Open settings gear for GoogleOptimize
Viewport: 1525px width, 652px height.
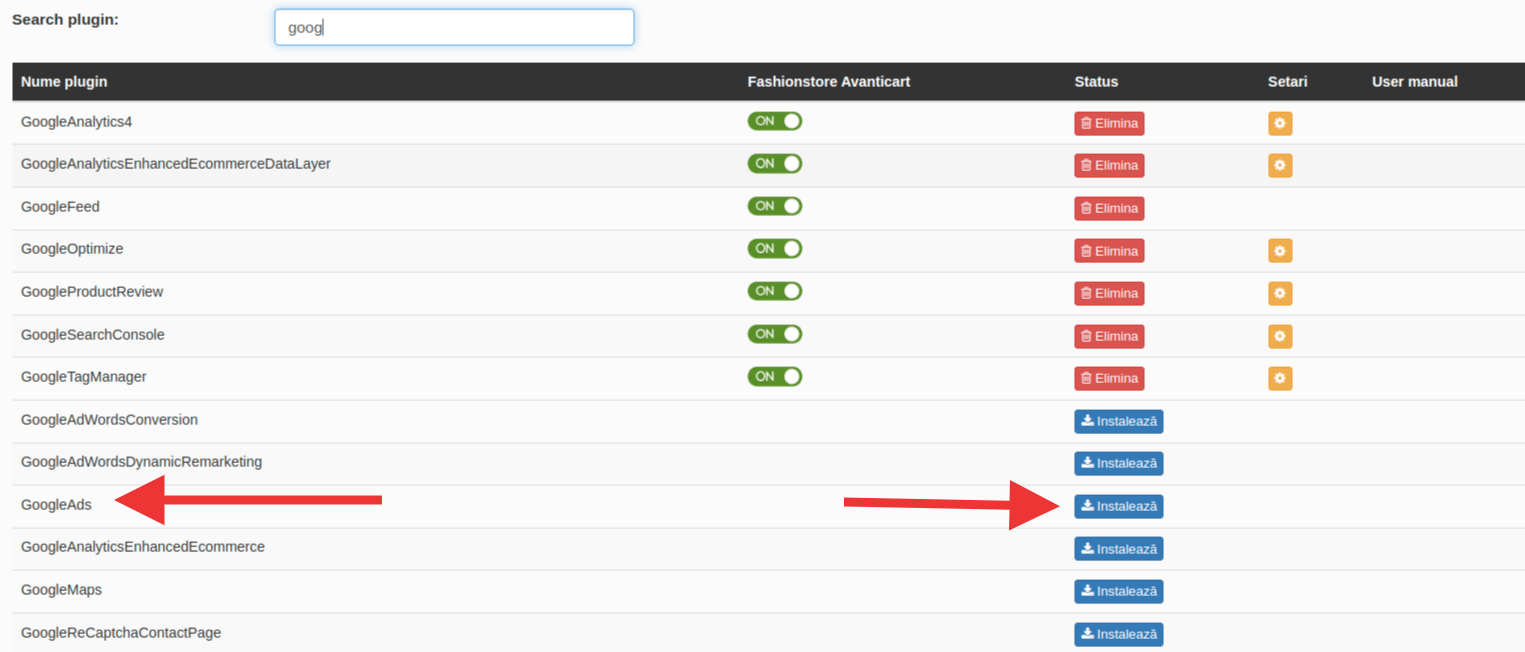pos(1280,250)
